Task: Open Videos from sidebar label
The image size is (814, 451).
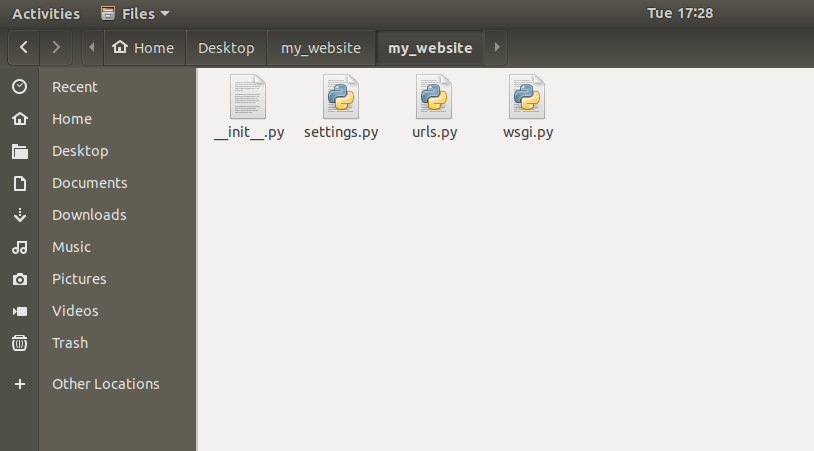Action: click(75, 311)
